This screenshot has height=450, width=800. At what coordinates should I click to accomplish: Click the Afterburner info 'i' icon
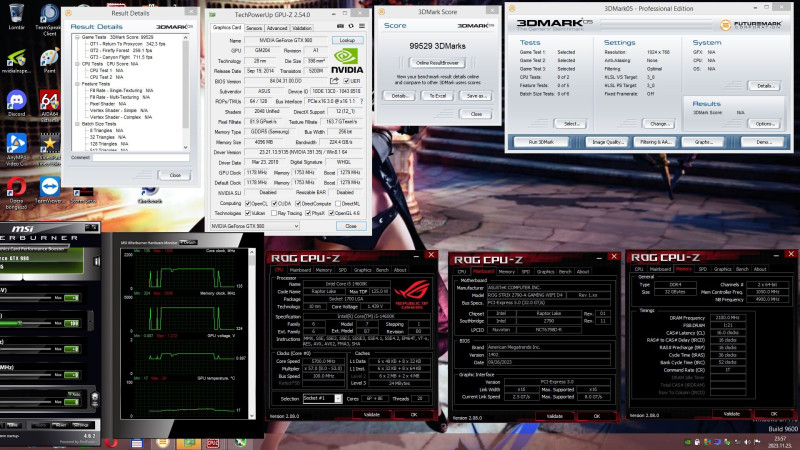point(96,261)
